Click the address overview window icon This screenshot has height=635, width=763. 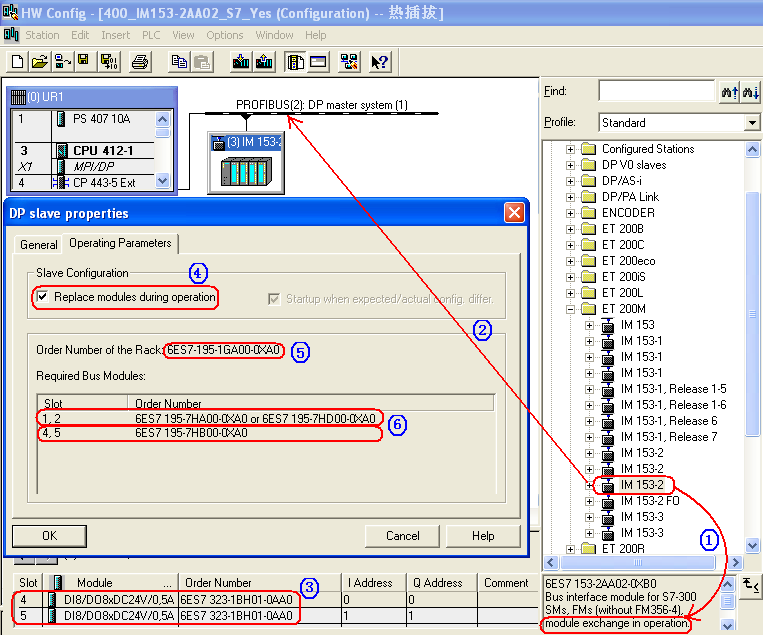(x=318, y=62)
